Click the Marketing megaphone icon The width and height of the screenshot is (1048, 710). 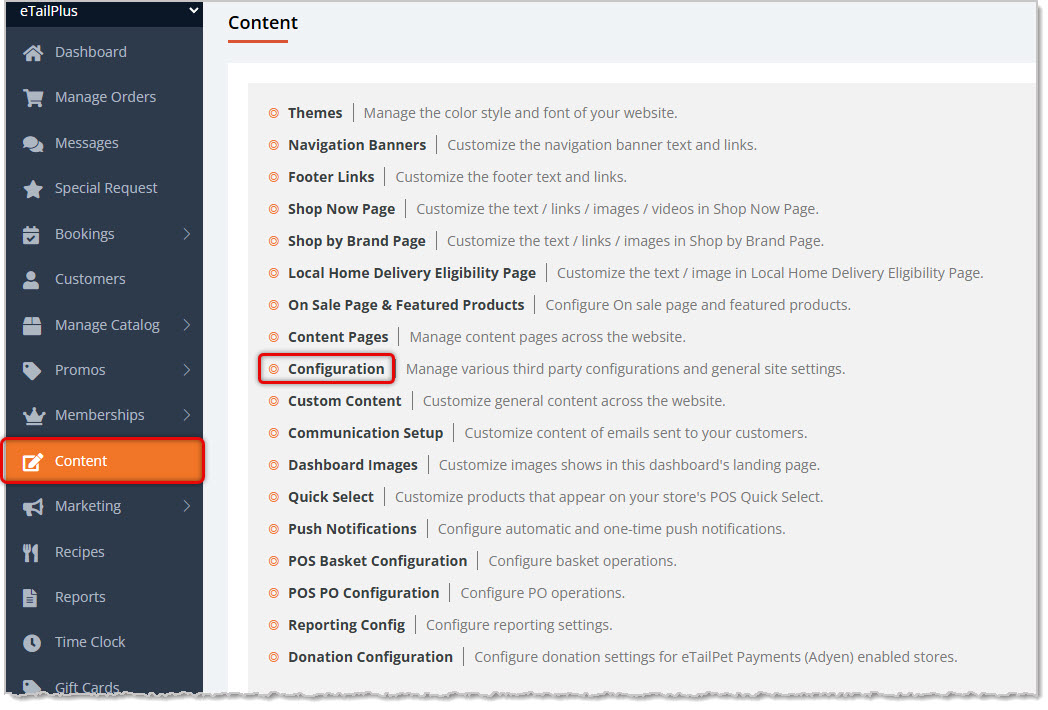[33, 507]
